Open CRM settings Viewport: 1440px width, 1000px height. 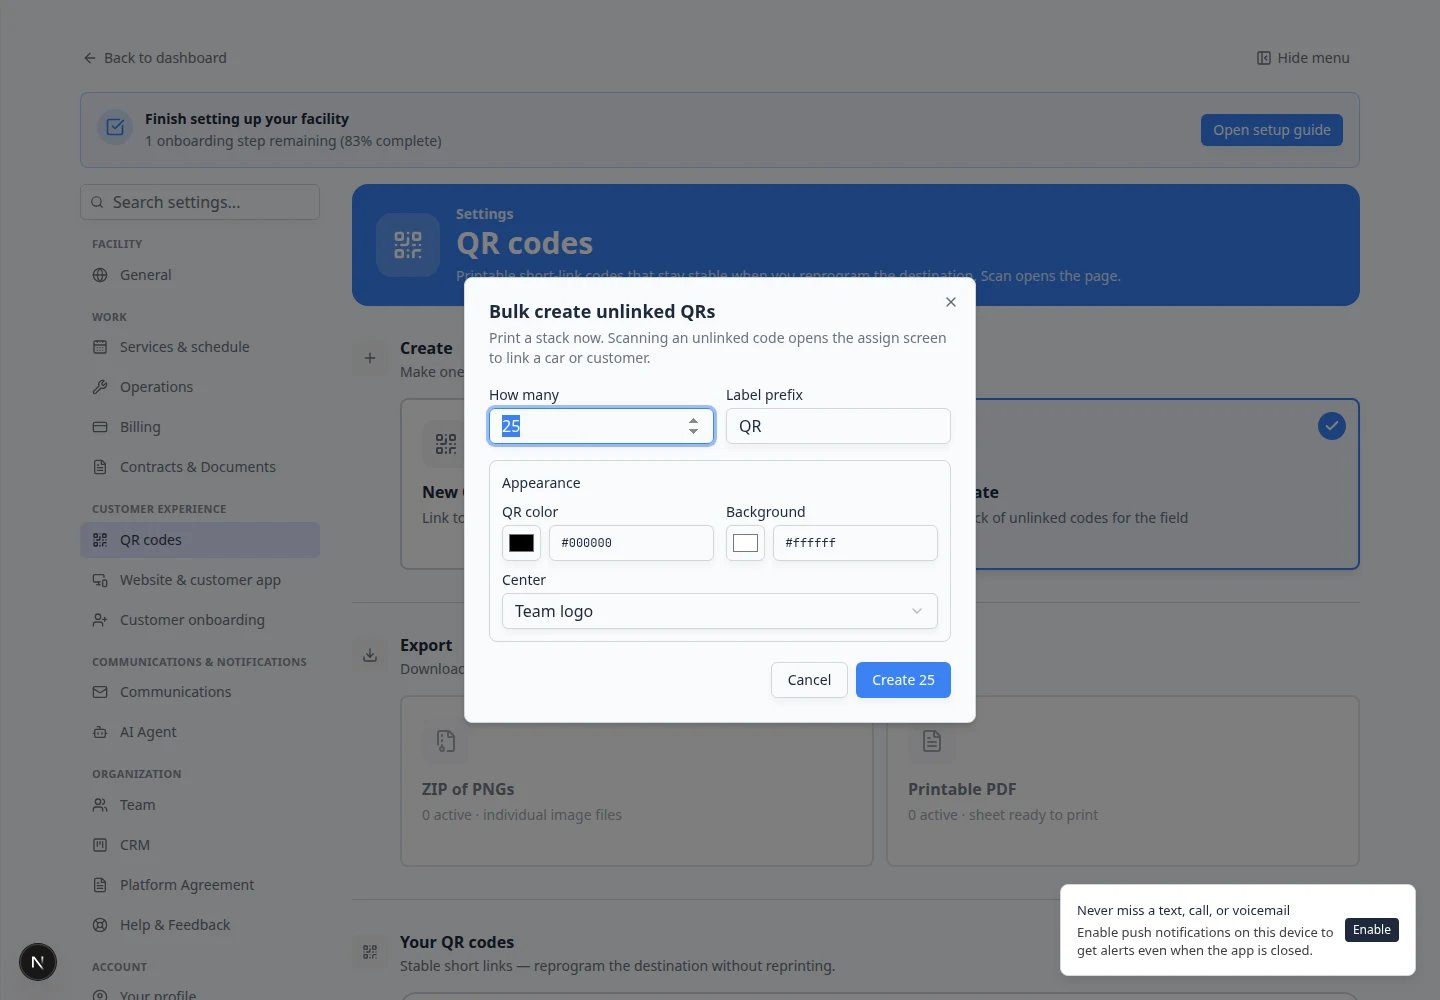(200, 845)
